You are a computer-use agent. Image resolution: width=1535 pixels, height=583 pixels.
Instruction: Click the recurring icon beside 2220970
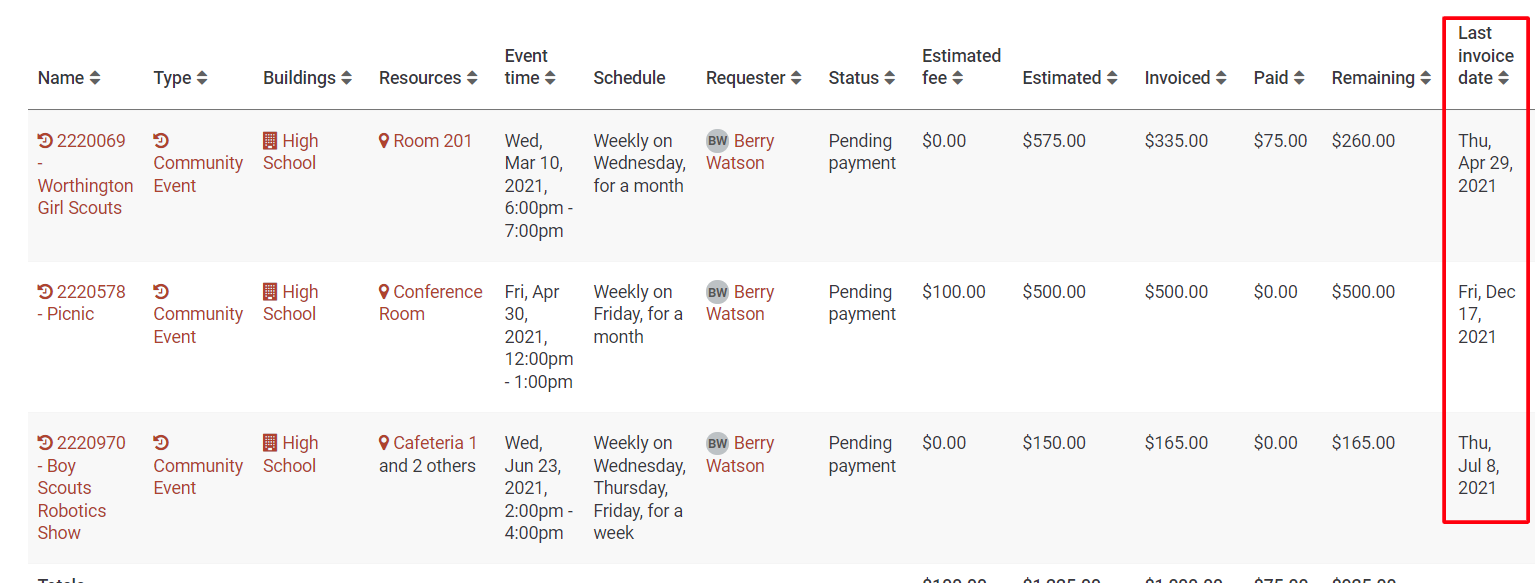[x=45, y=443]
